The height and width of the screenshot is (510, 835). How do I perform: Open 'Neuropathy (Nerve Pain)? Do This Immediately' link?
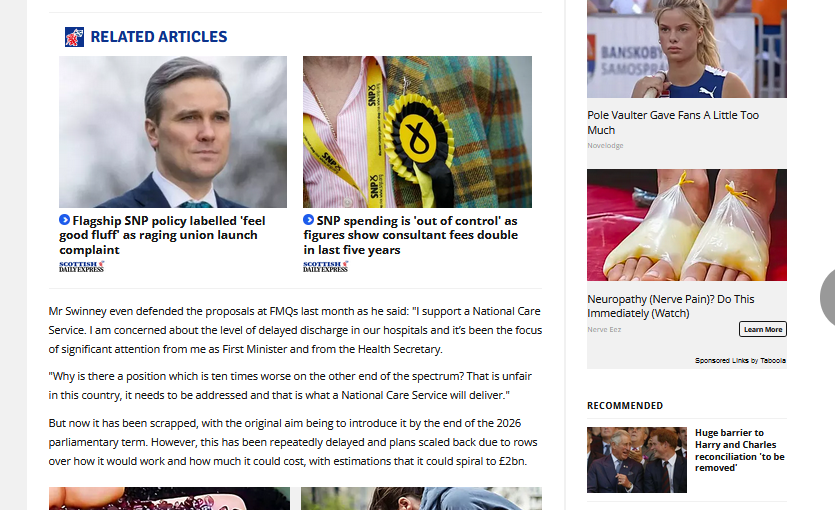click(x=671, y=306)
